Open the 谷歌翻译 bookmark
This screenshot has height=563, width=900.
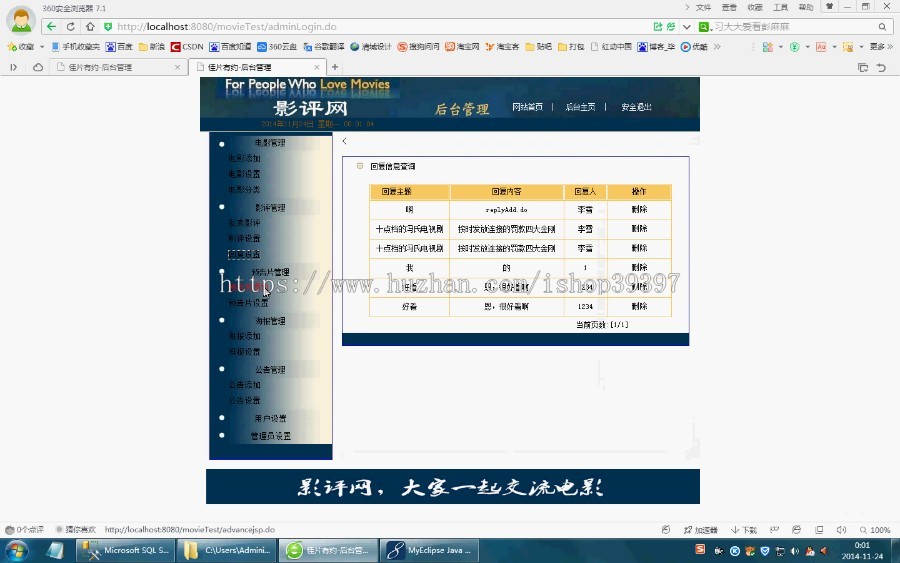click(x=324, y=46)
